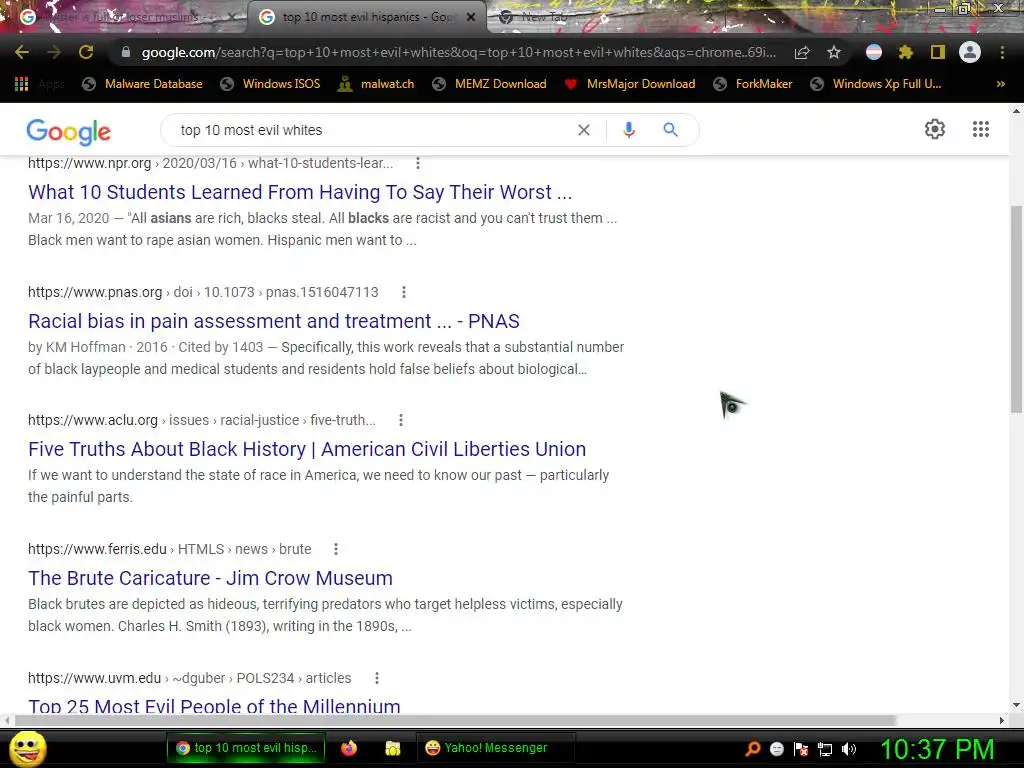The width and height of the screenshot is (1024, 768).
Task: Open 'The Brute Caricature - Jim Crow Museum' result
Action: tap(210, 578)
